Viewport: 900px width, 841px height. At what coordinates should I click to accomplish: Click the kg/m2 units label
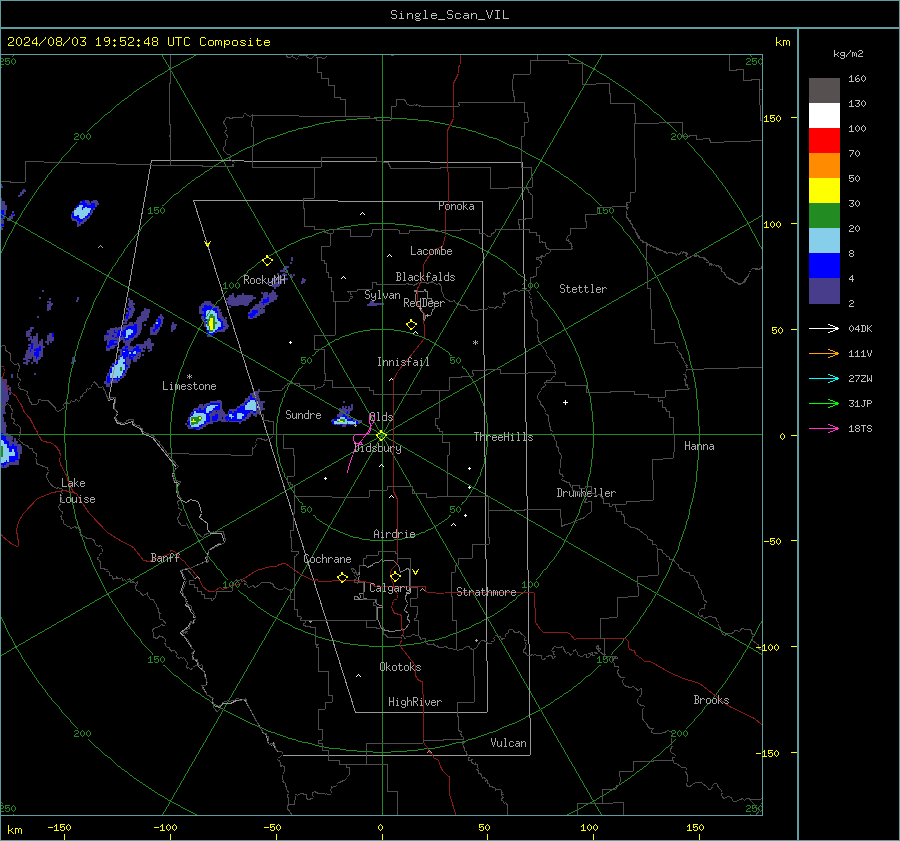848,54
